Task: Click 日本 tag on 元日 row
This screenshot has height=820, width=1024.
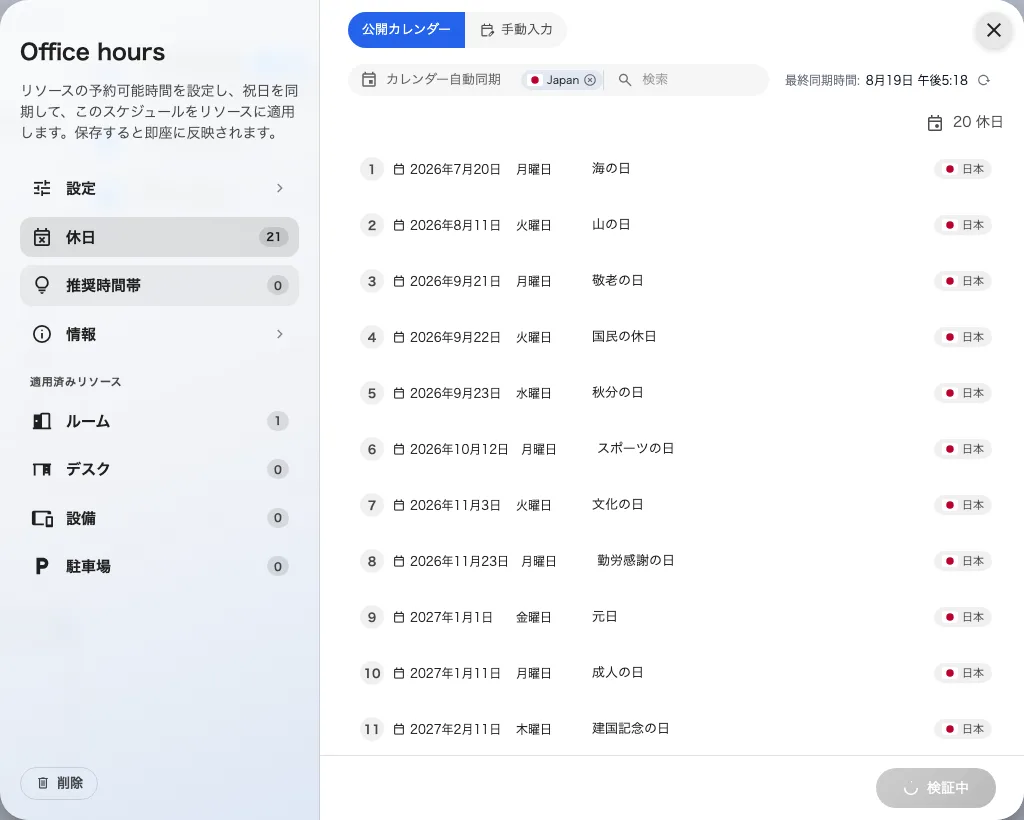Action: tap(963, 618)
